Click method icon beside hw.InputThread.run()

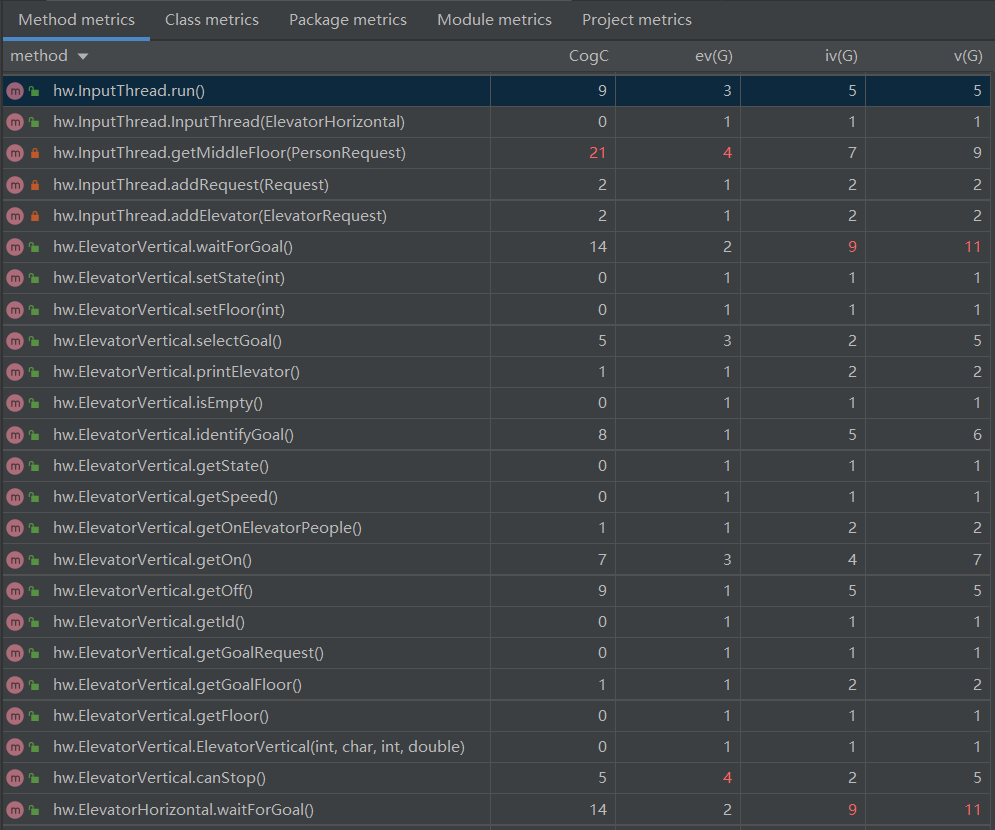coord(14,91)
